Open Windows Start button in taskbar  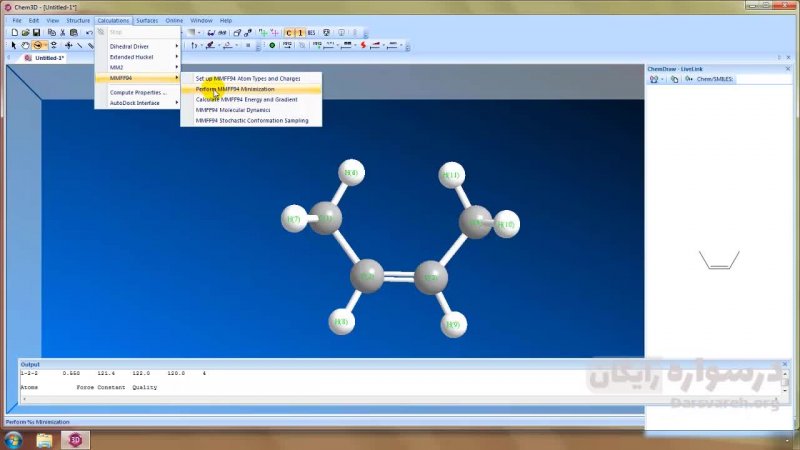[x=14, y=439]
